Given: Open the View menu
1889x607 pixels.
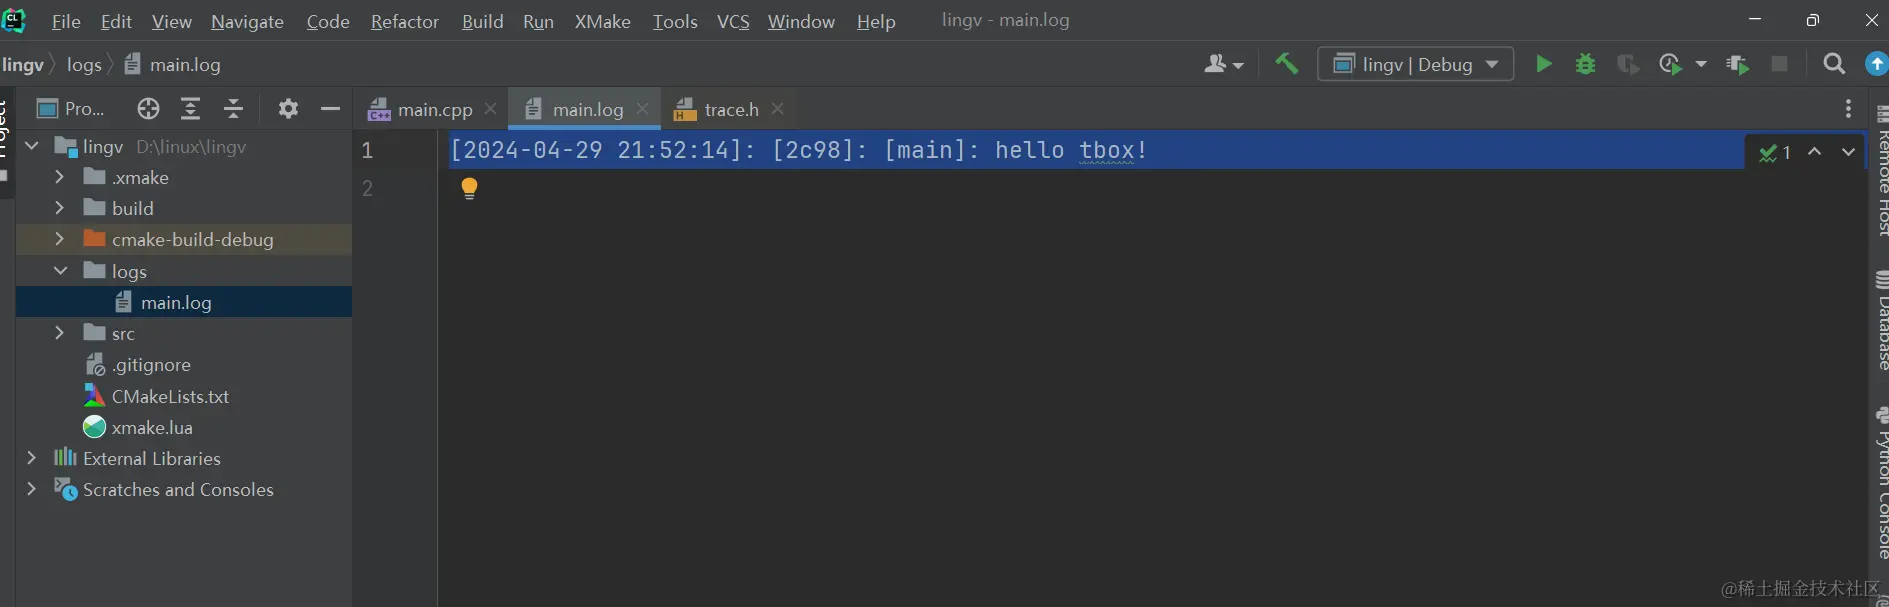Looking at the screenshot, I should [x=171, y=21].
